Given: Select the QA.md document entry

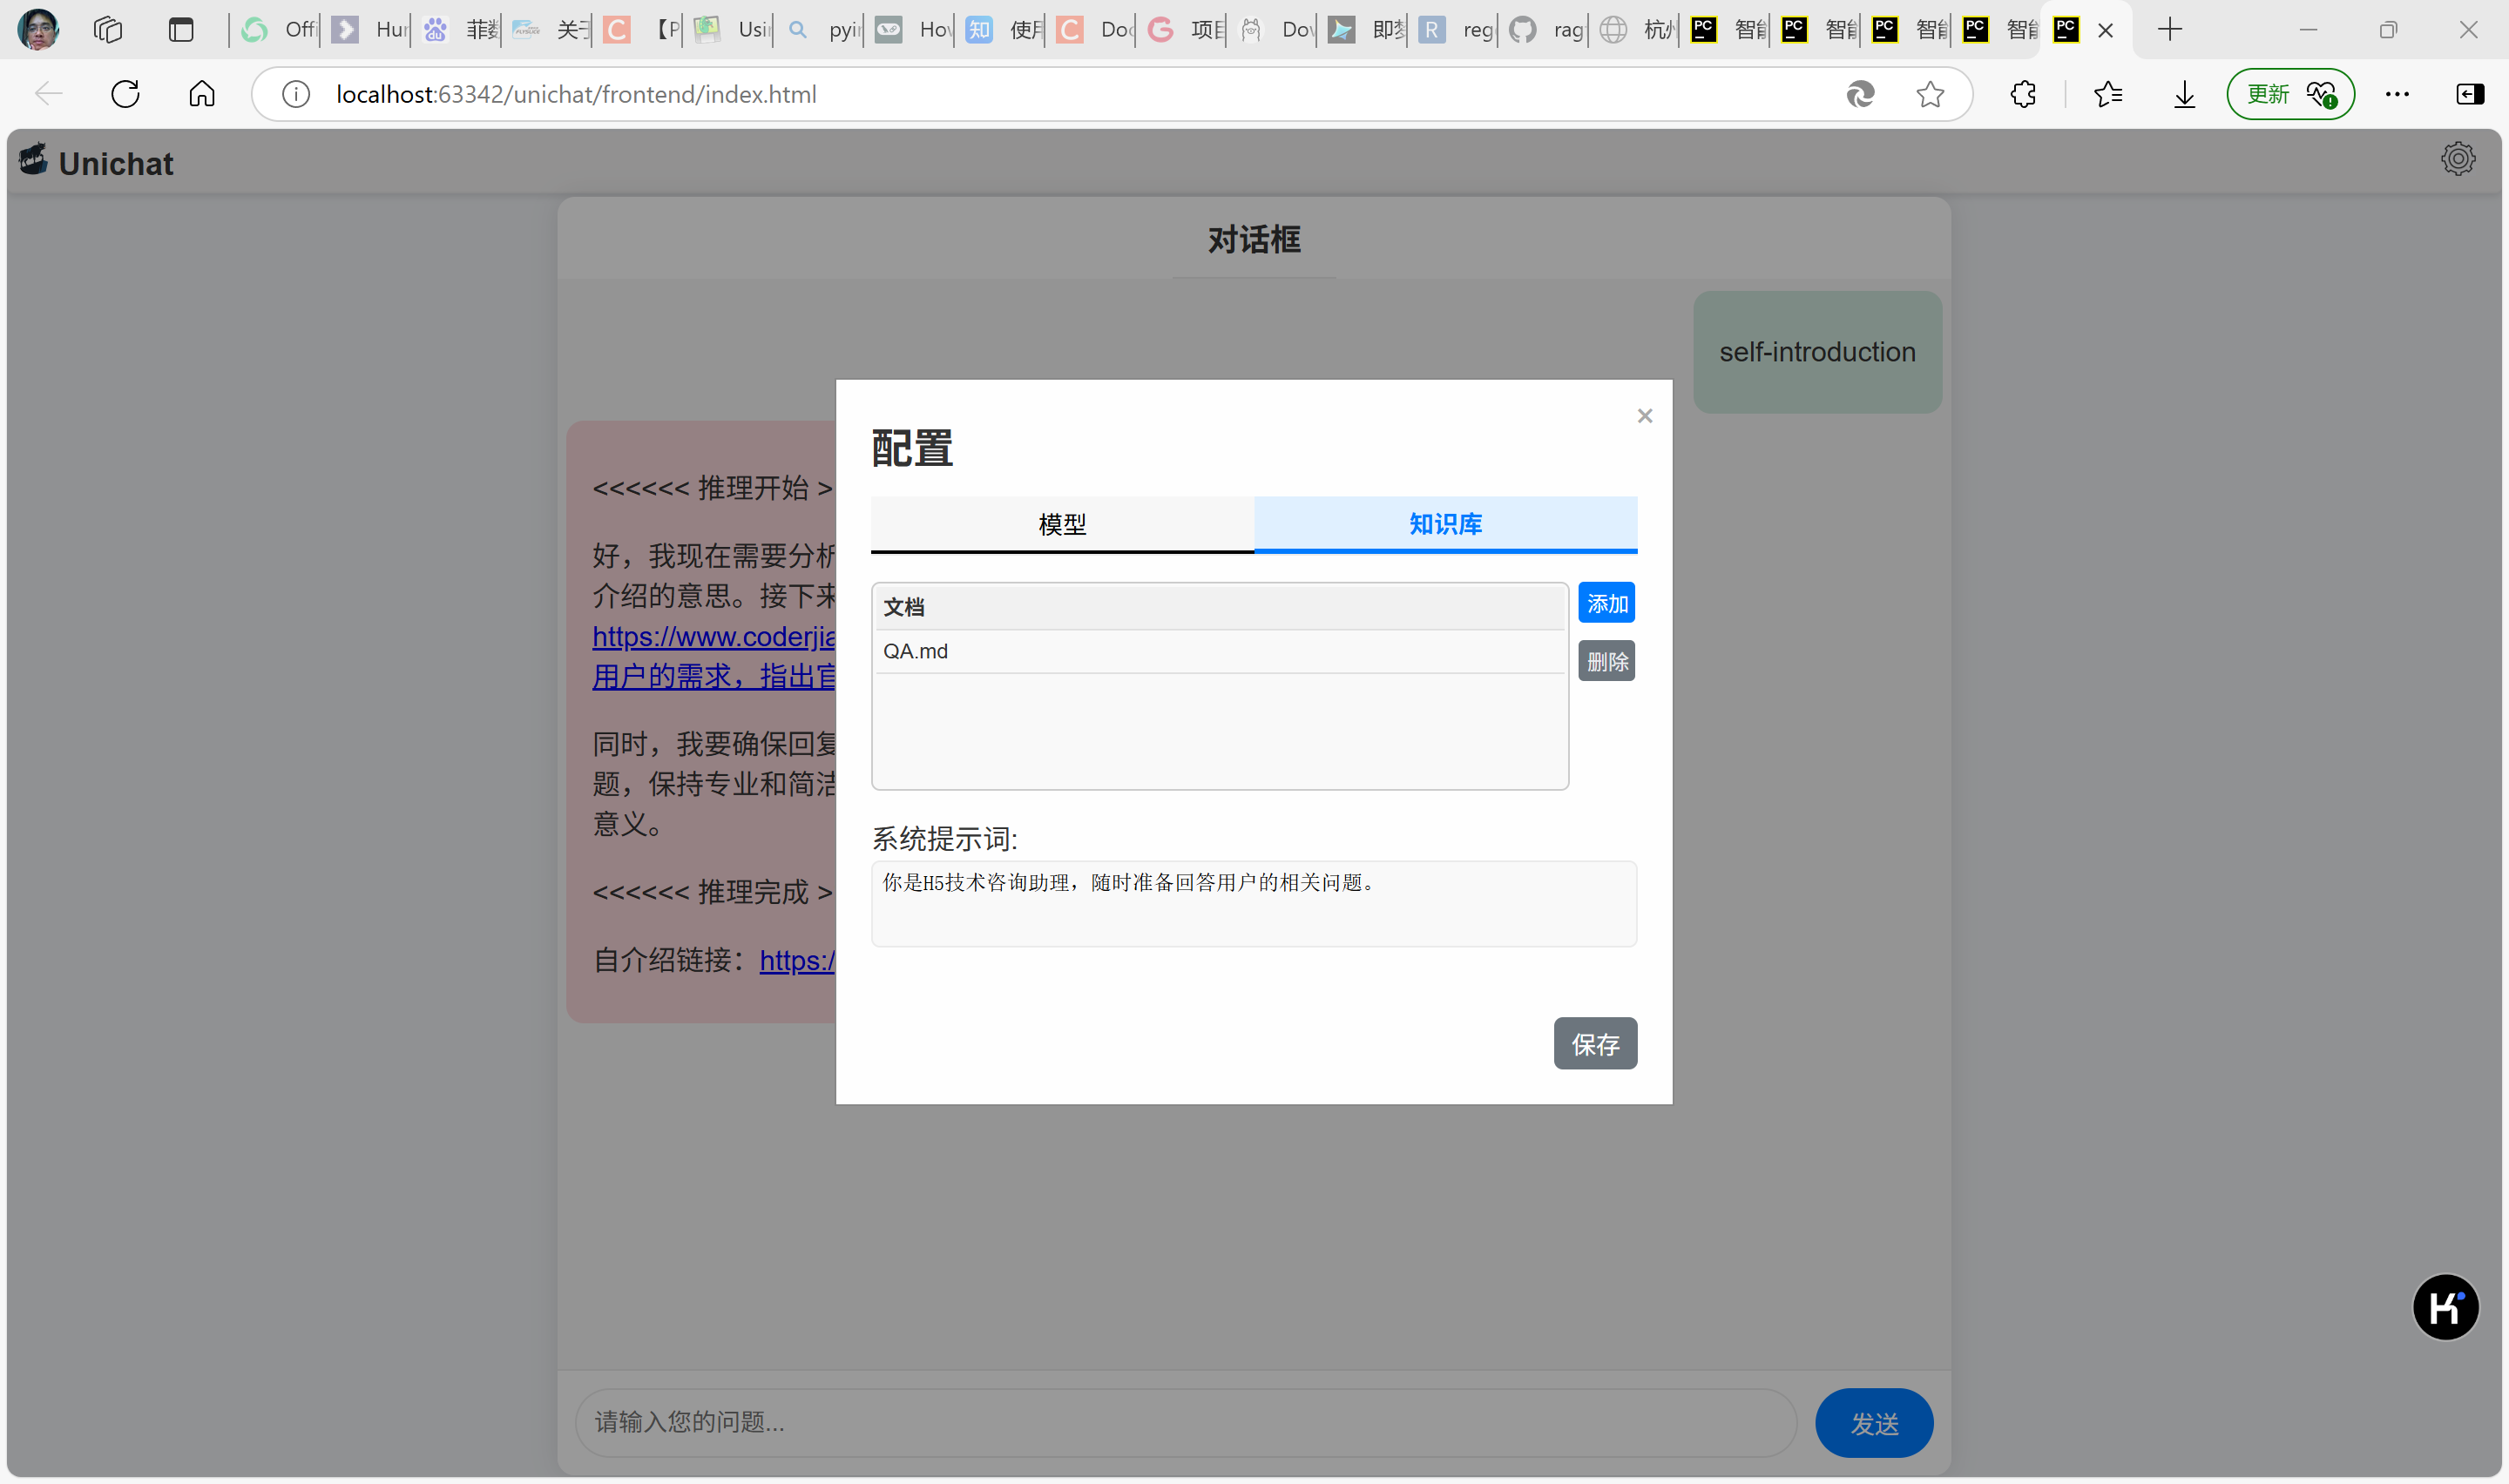Looking at the screenshot, I should coord(915,651).
